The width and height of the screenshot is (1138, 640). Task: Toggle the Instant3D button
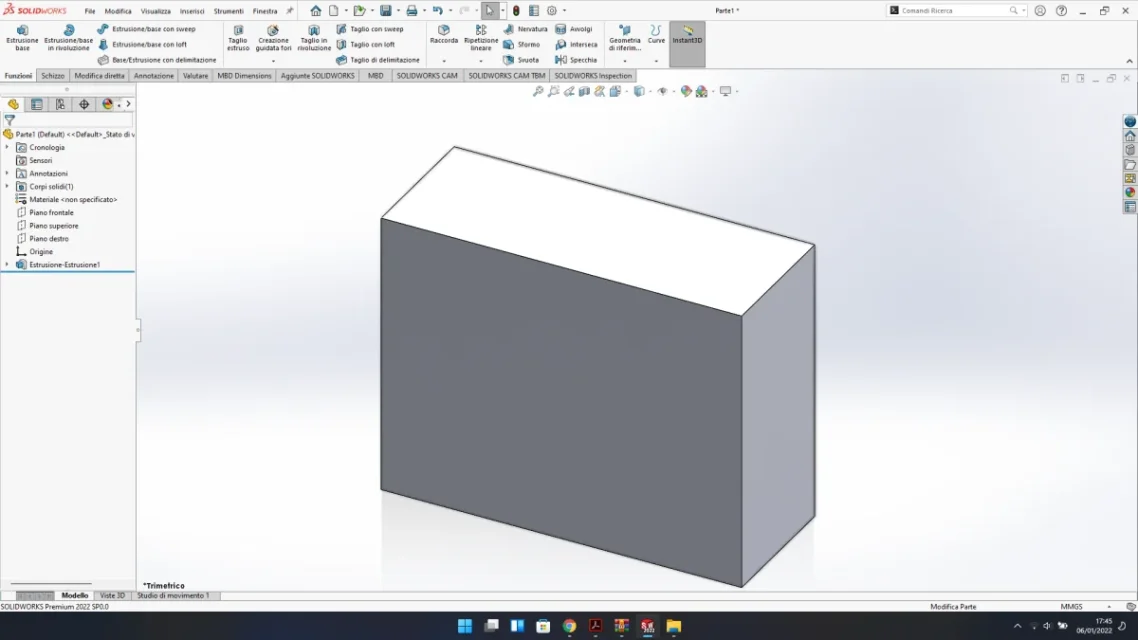(x=687, y=37)
